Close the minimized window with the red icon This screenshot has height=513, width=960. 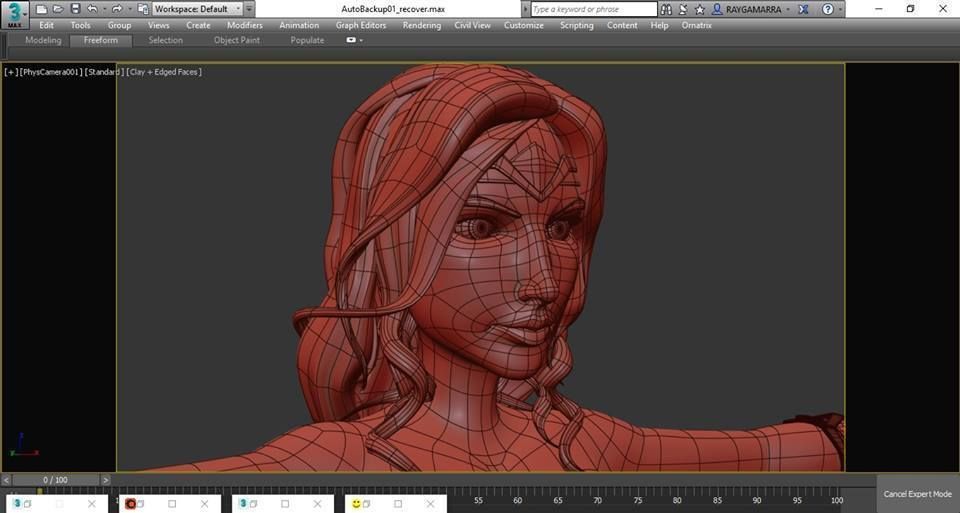pos(204,504)
